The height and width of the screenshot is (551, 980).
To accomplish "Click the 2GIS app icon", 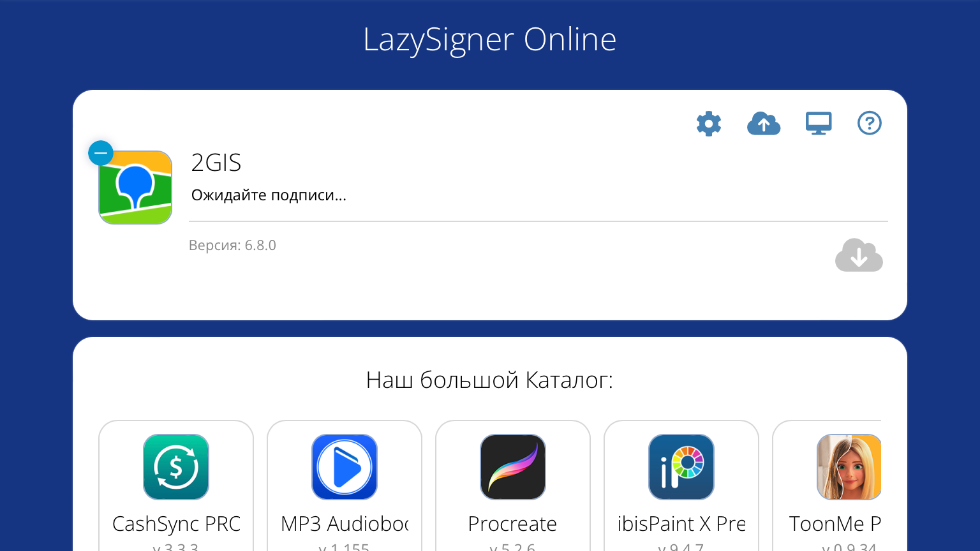I will [x=135, y=187].
